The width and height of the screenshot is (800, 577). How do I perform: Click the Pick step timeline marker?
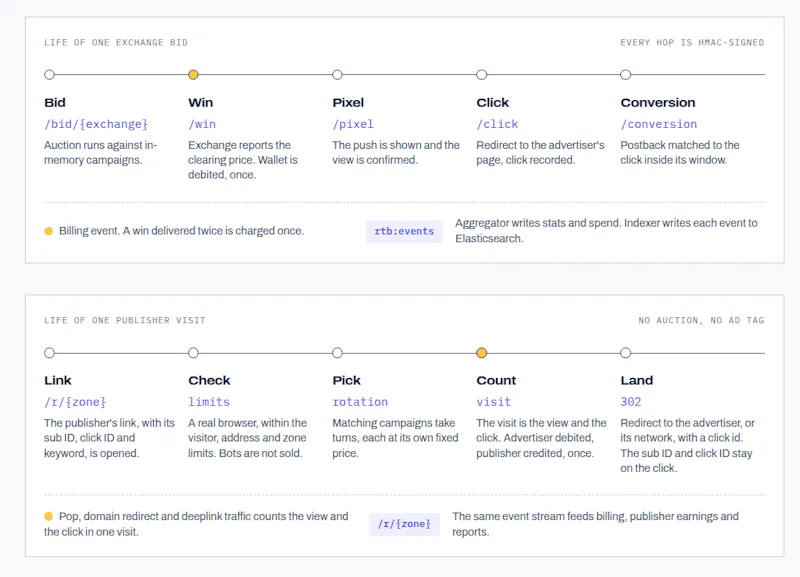point(337,353)
